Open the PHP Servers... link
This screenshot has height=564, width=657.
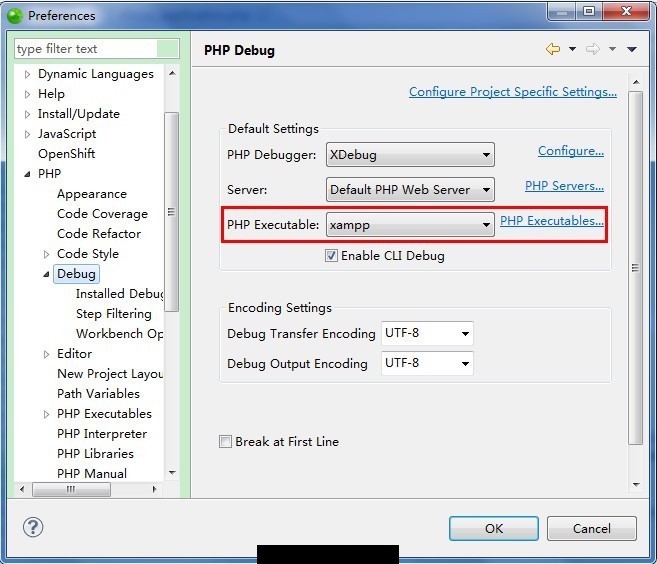[564, 186]
